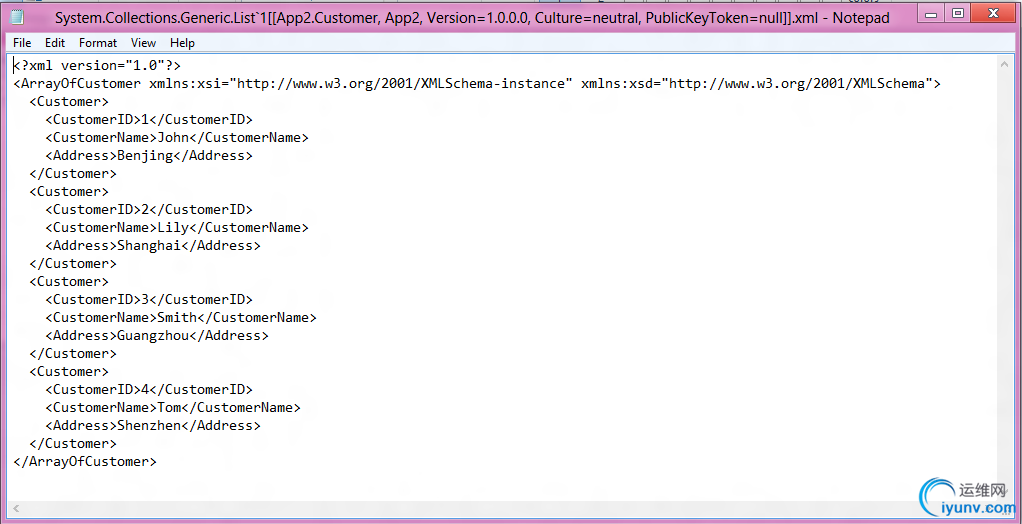
Task: Open the File menu
Action: pos(22,43)
